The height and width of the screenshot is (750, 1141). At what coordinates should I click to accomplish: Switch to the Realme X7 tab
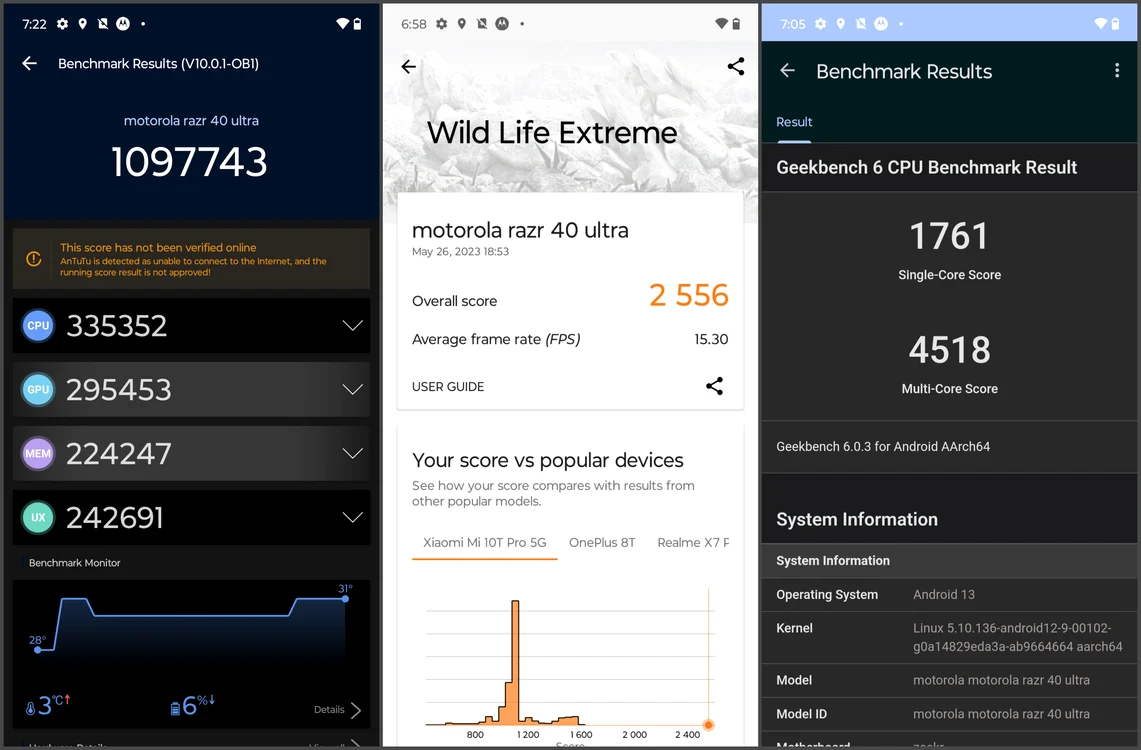693,543
